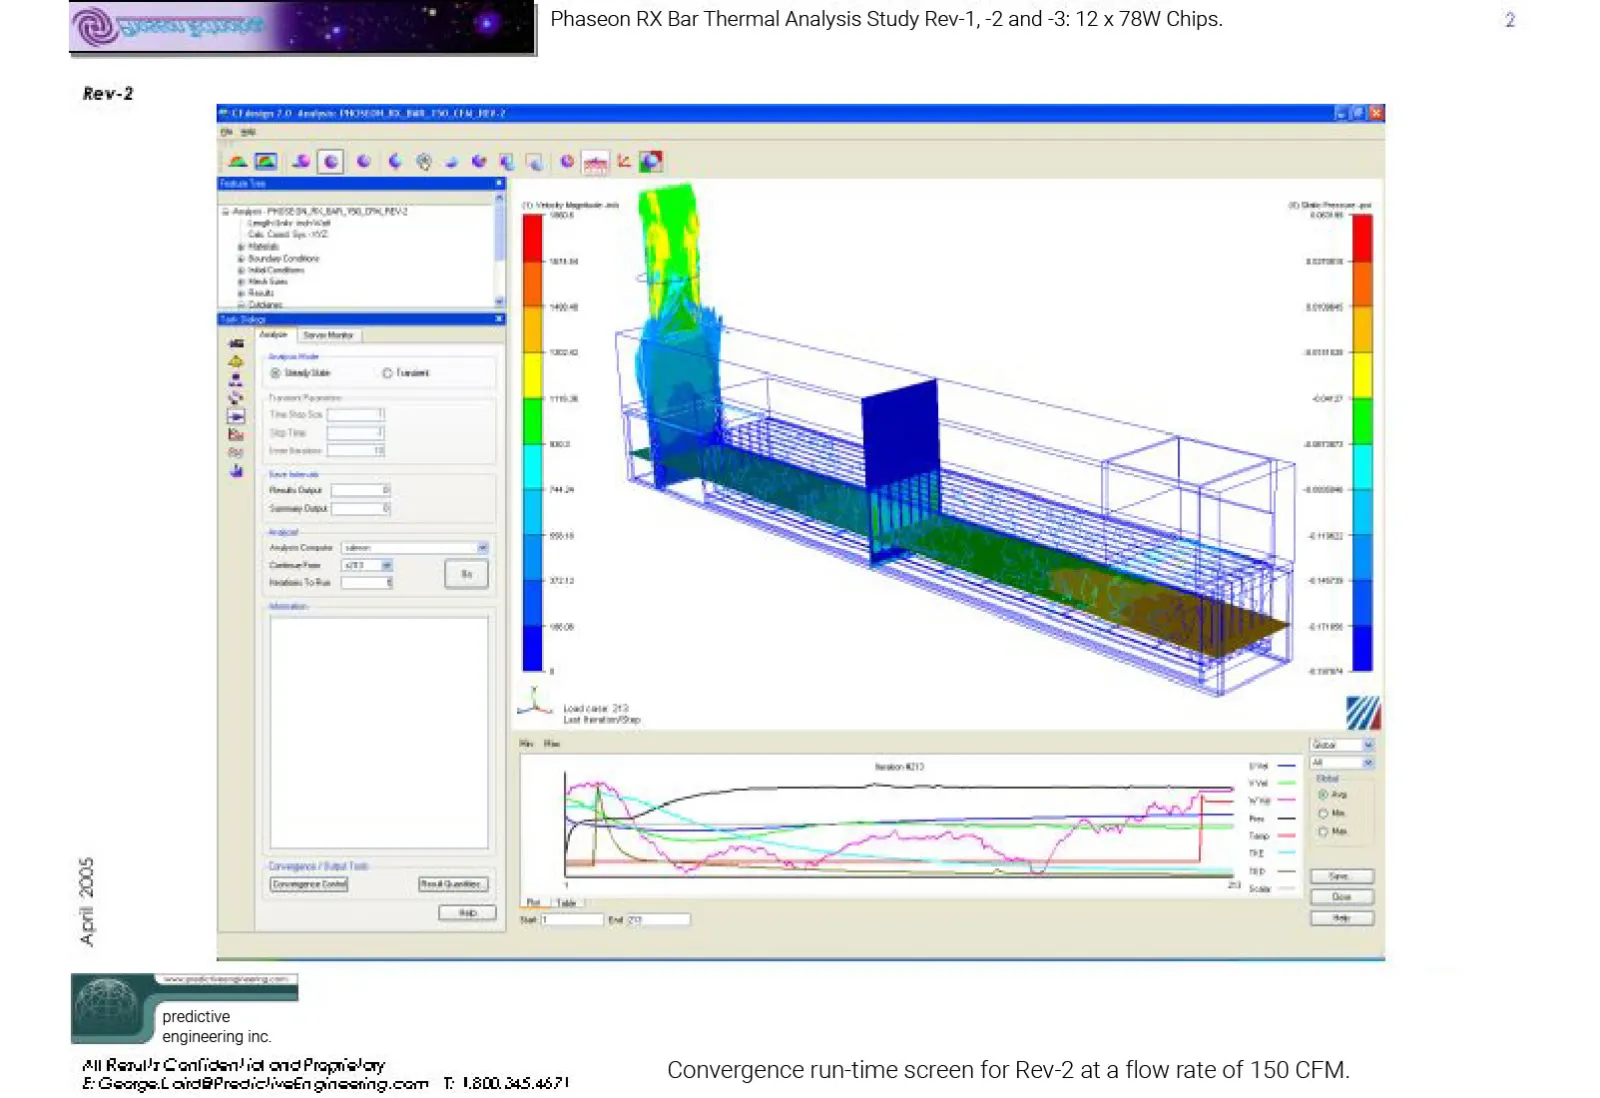Select the Transient radio button

point(387,373)
